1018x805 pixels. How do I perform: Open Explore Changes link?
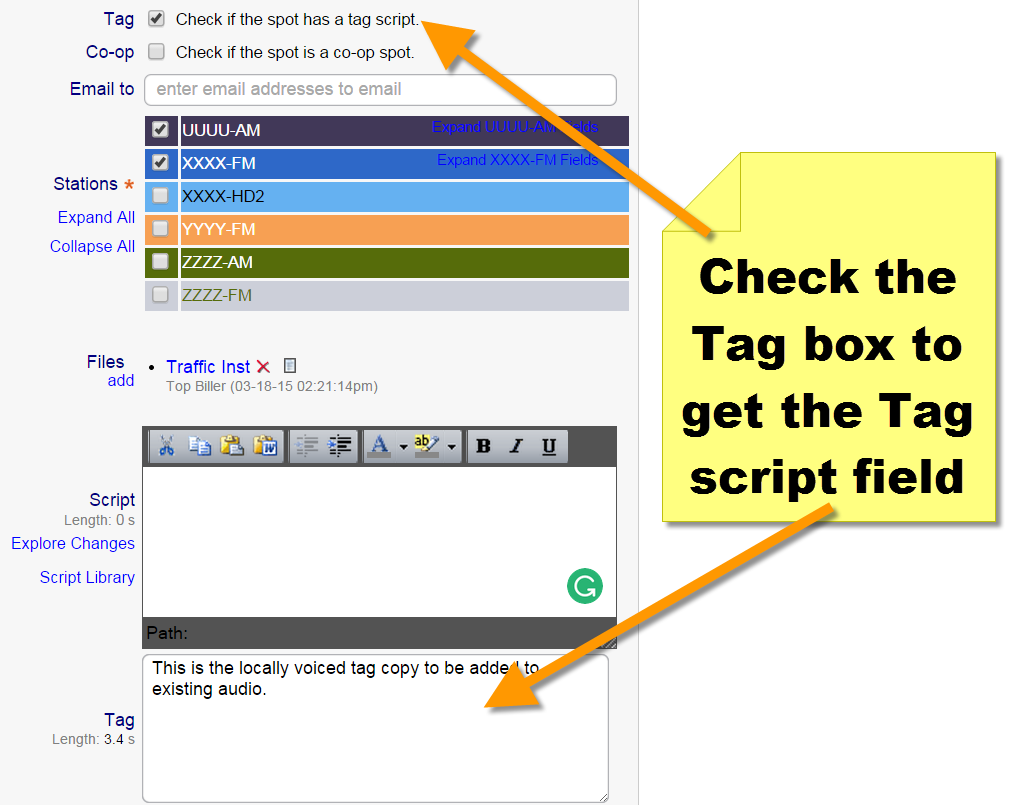(73, 543)
